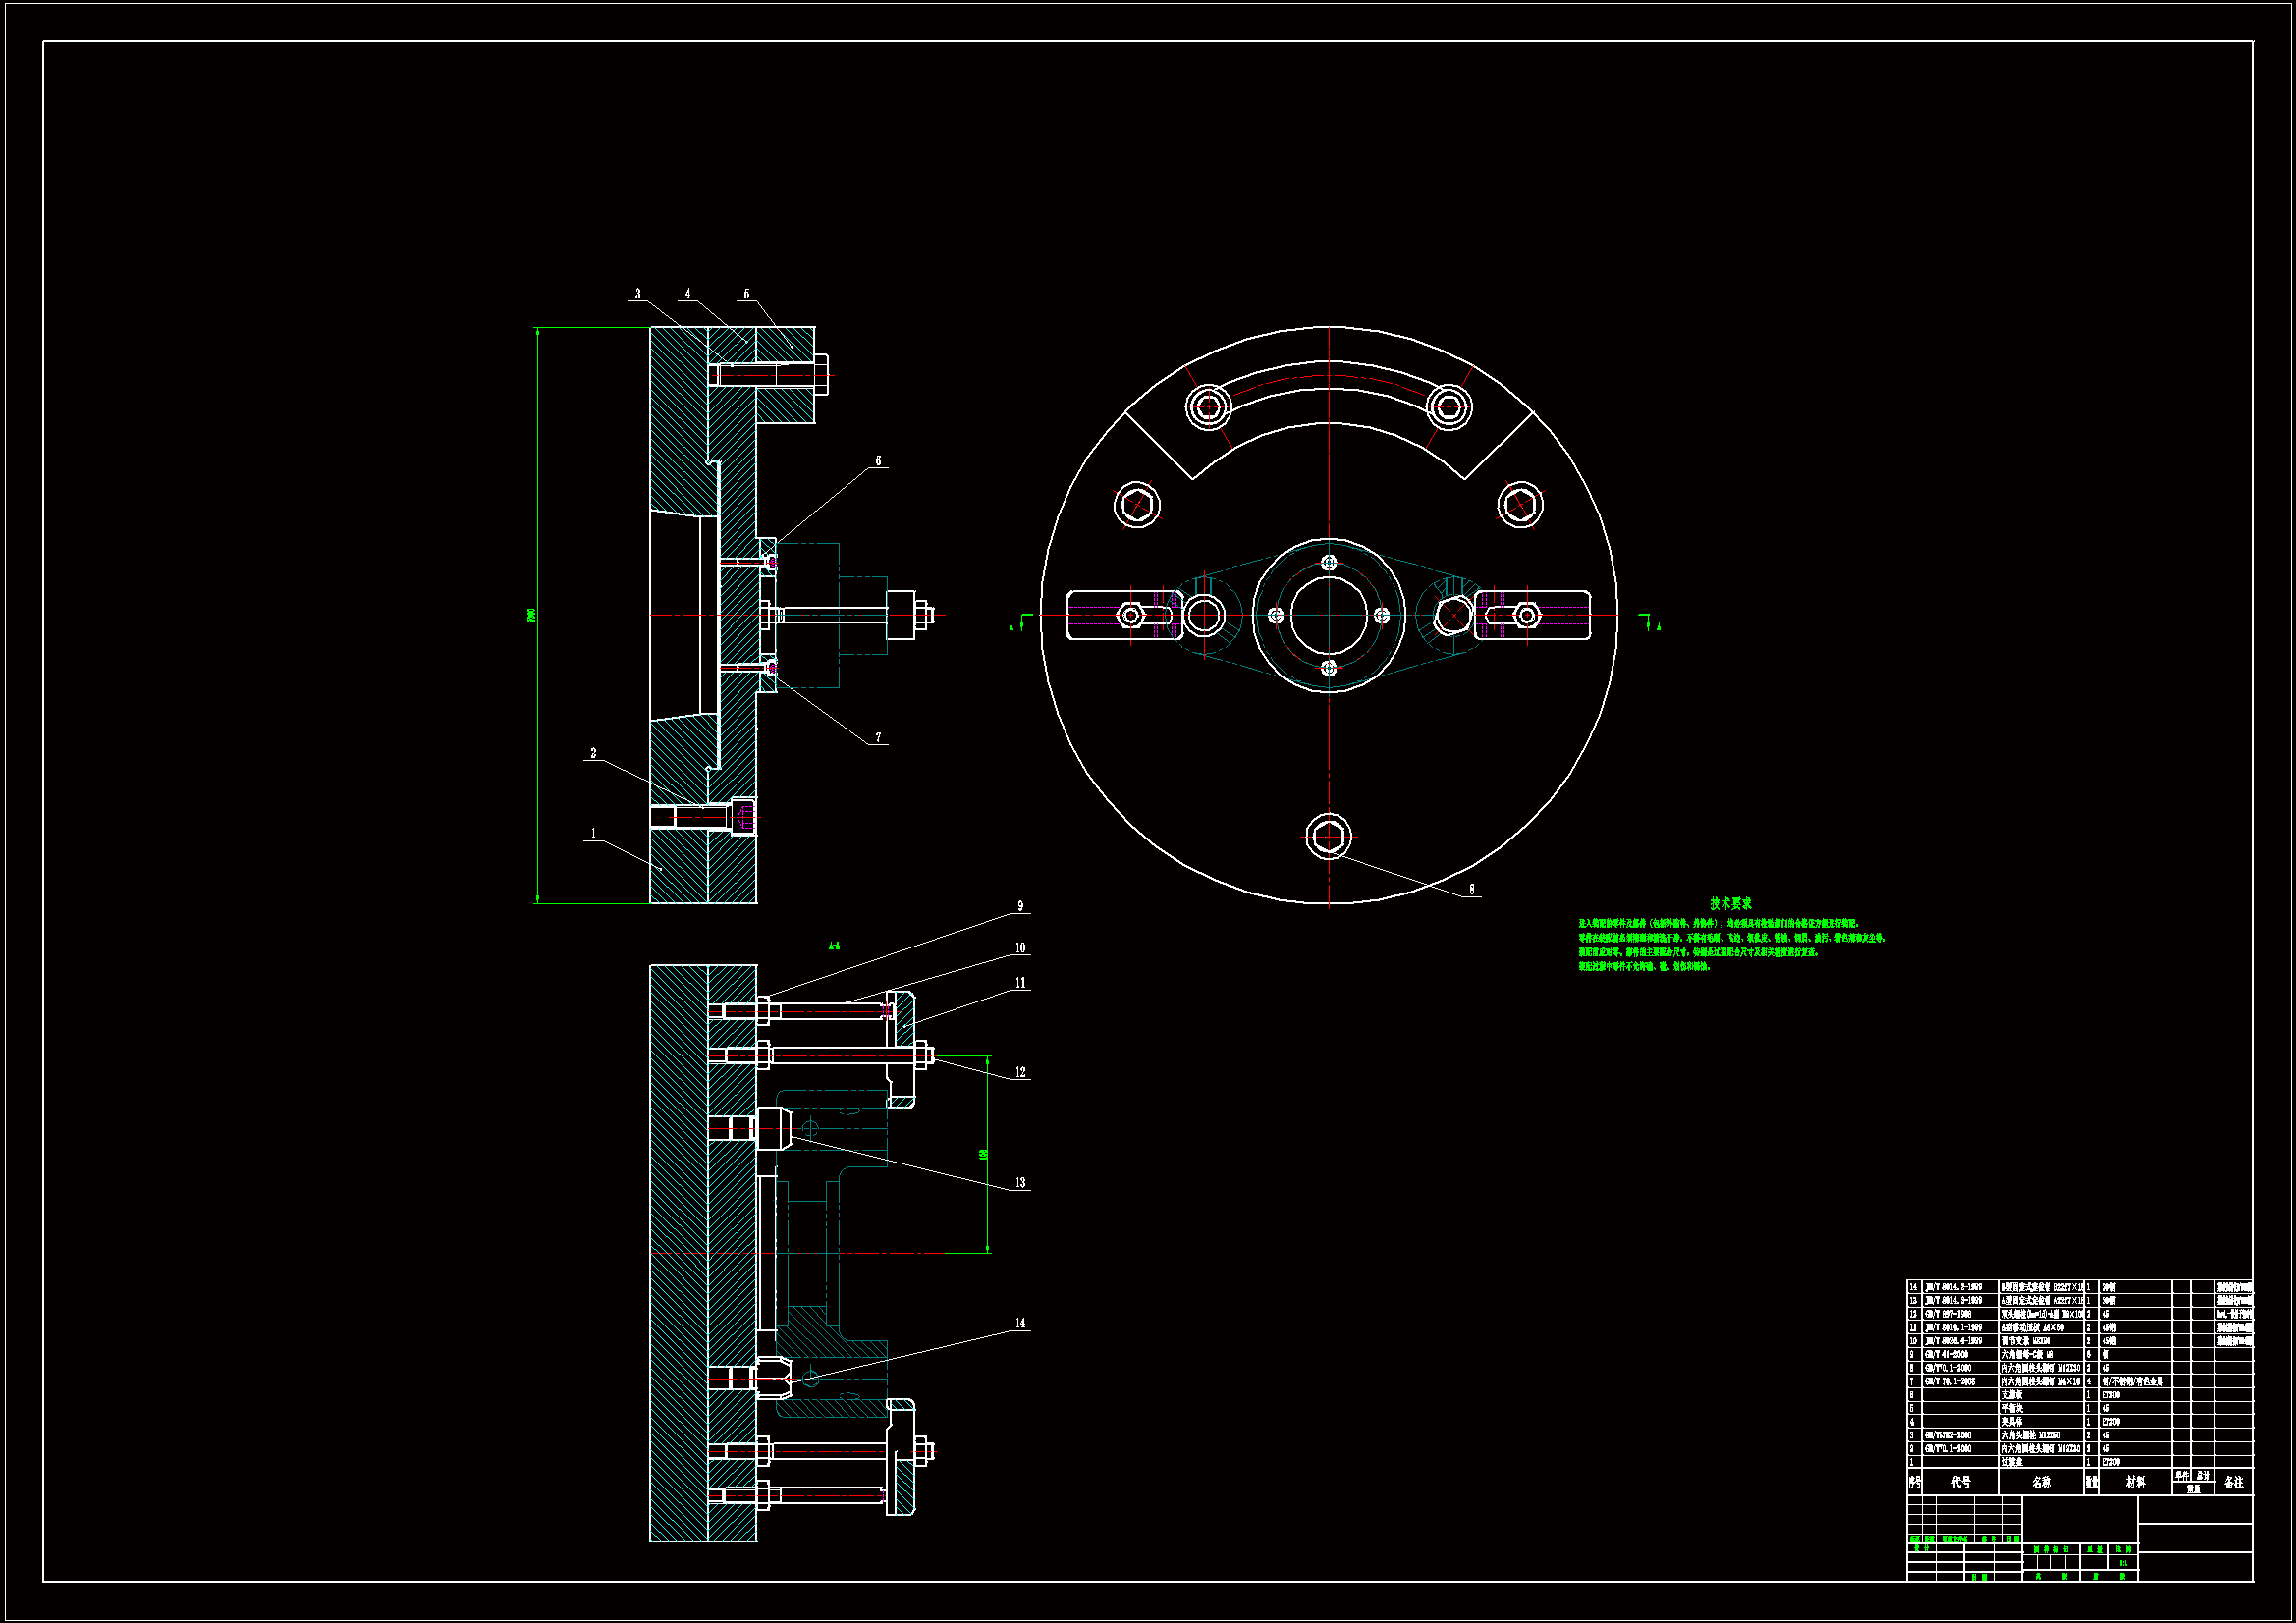Click the A-A section view label

[x=834, y=946]
